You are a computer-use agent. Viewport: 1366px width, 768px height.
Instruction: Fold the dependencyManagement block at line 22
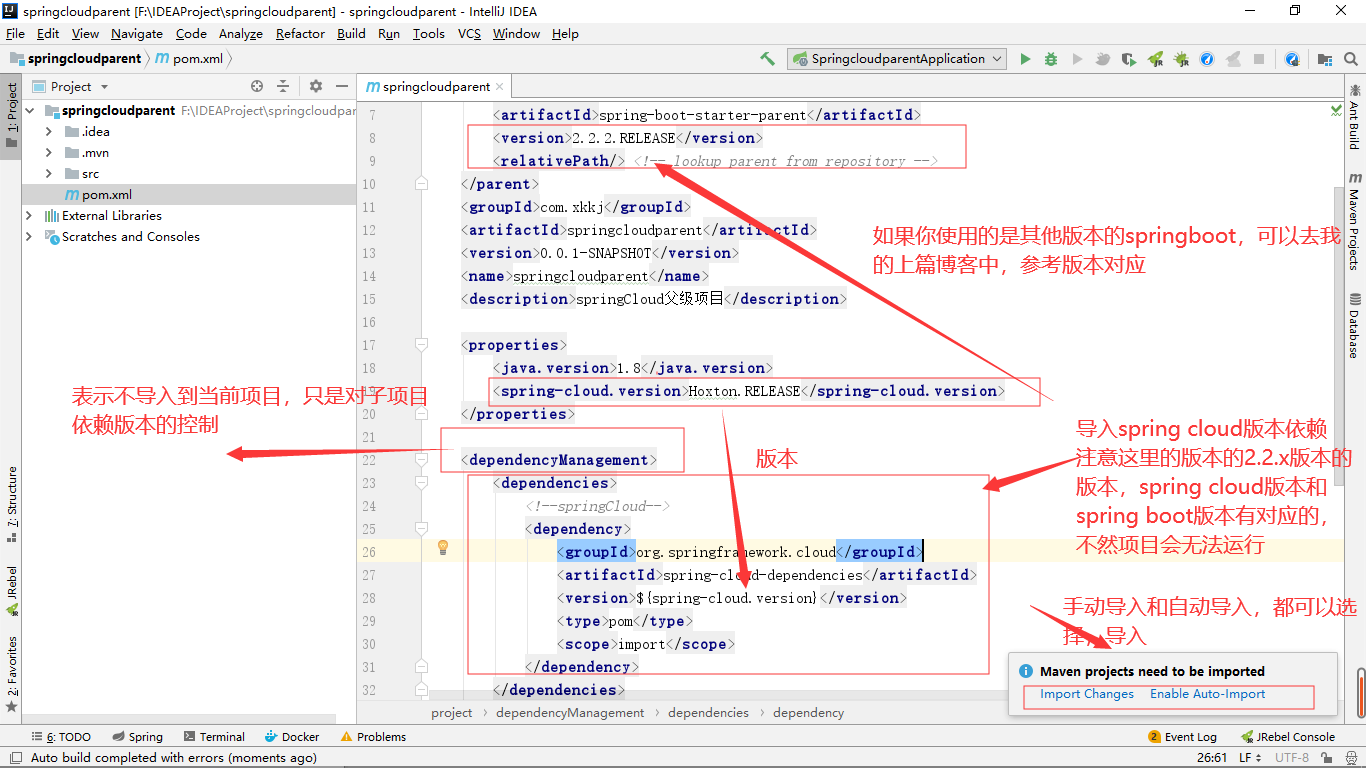[421, 460]
